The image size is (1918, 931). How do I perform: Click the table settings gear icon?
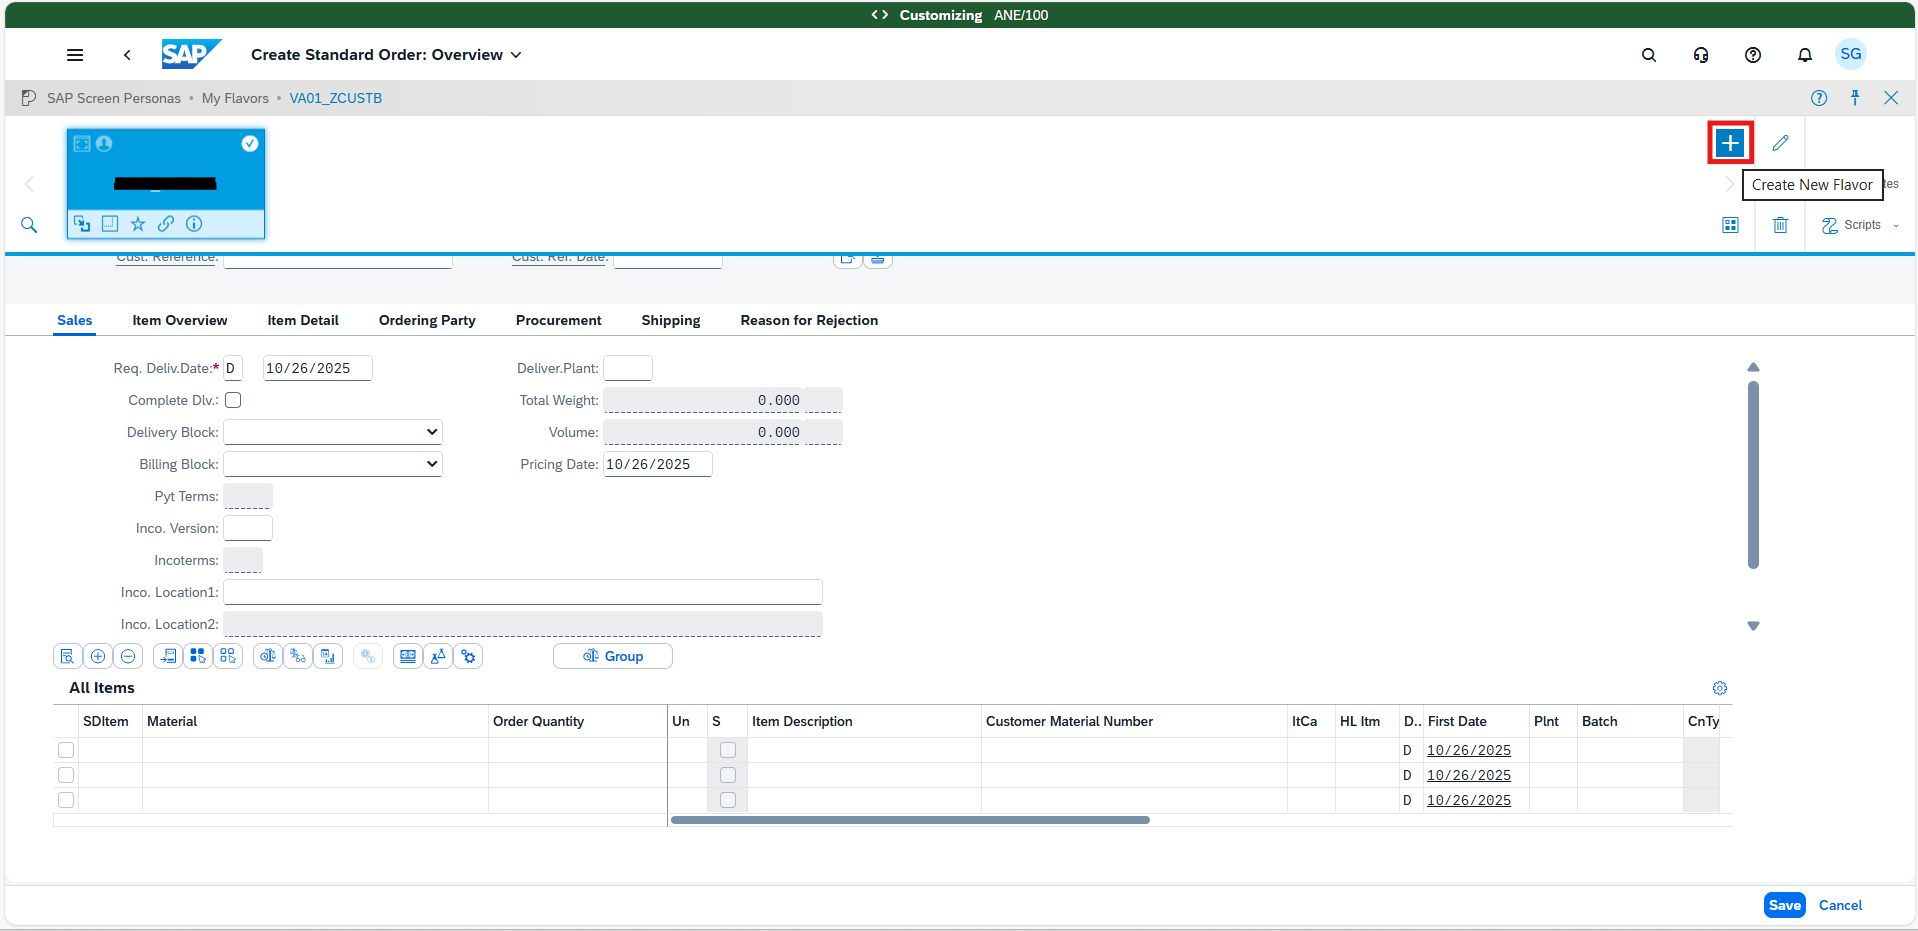pos(1719,688)
